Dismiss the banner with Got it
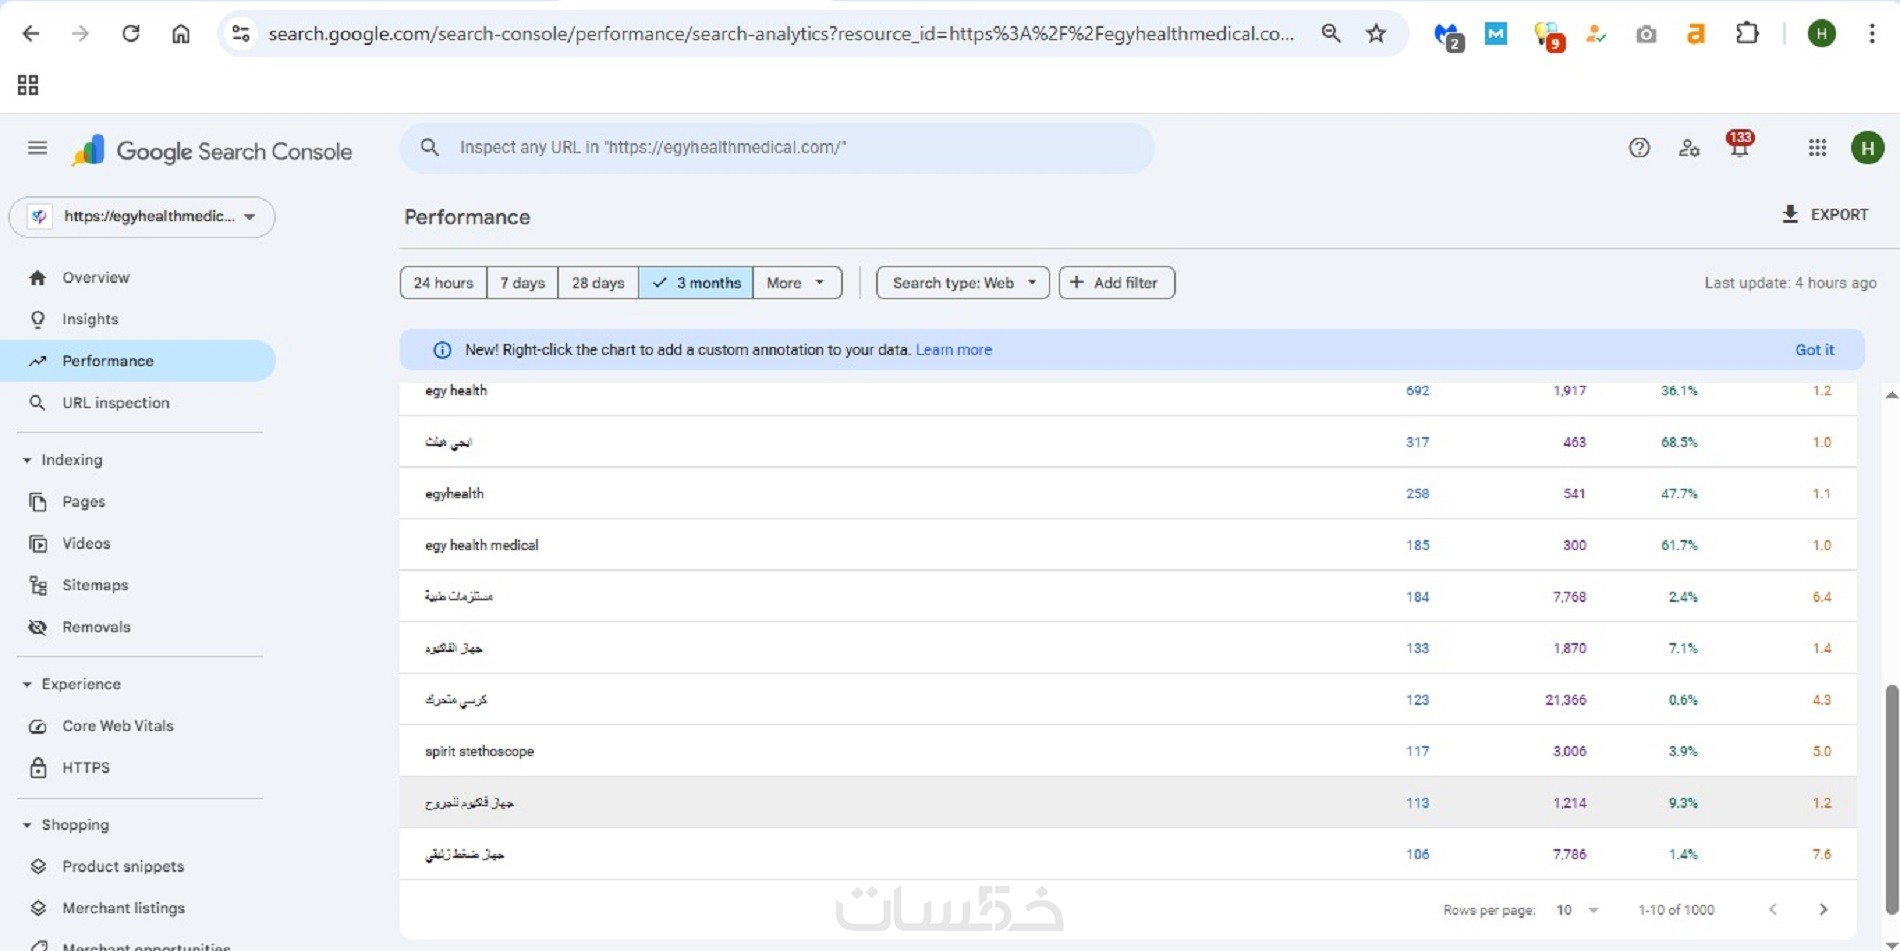 pyautogui.click(x=1814, y=350)
